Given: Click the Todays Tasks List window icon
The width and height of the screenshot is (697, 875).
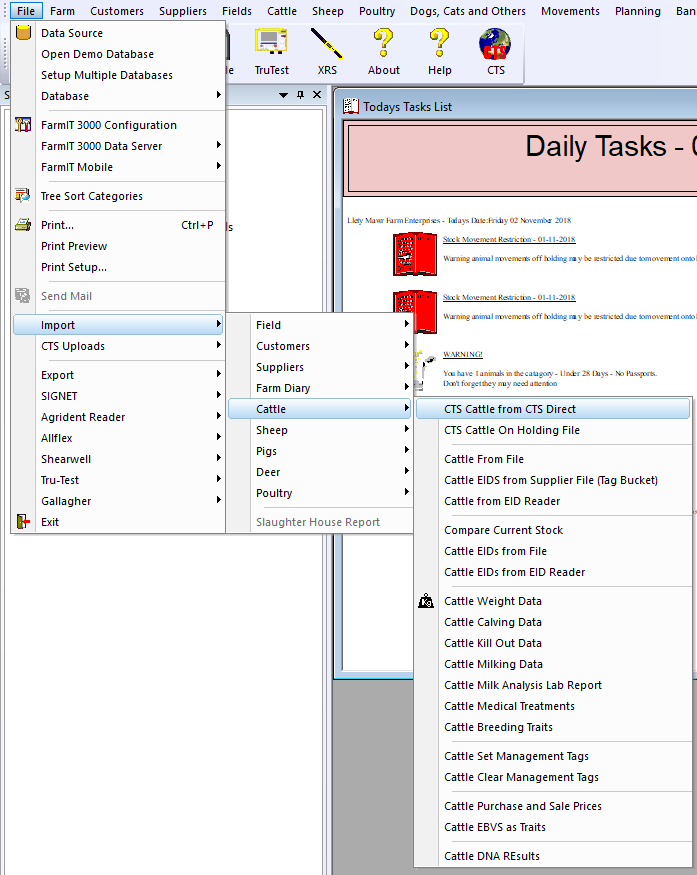Looking at the screenshot, I should coord(351,106).
